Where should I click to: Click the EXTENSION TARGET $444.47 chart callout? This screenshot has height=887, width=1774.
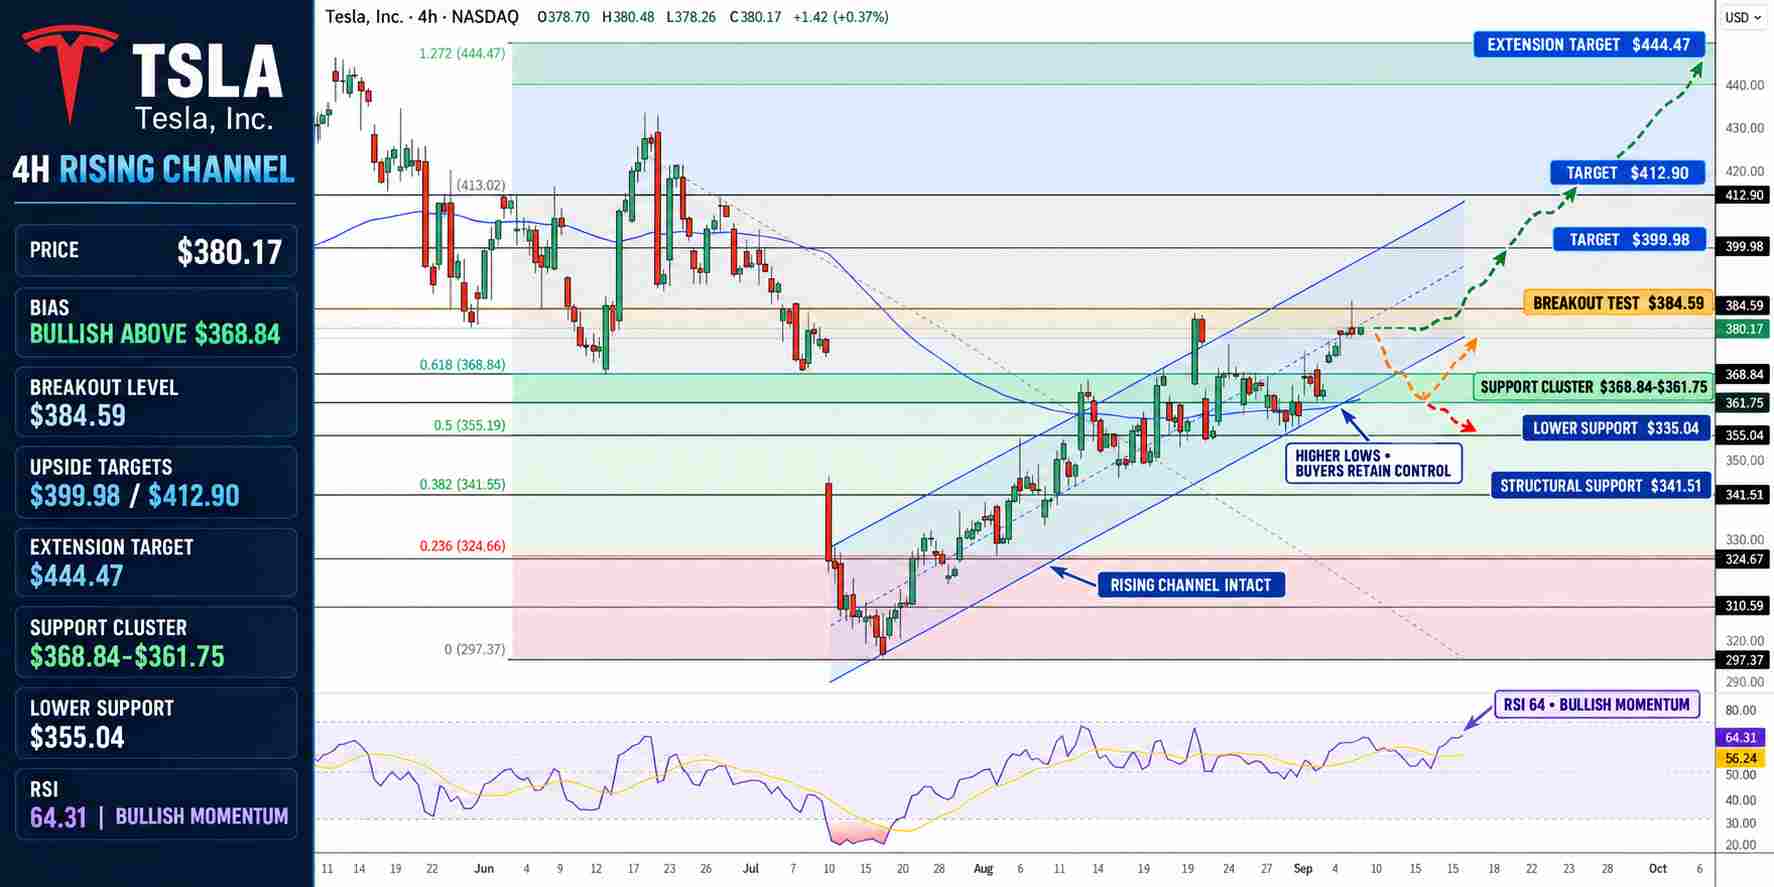tap(1588, 44)
